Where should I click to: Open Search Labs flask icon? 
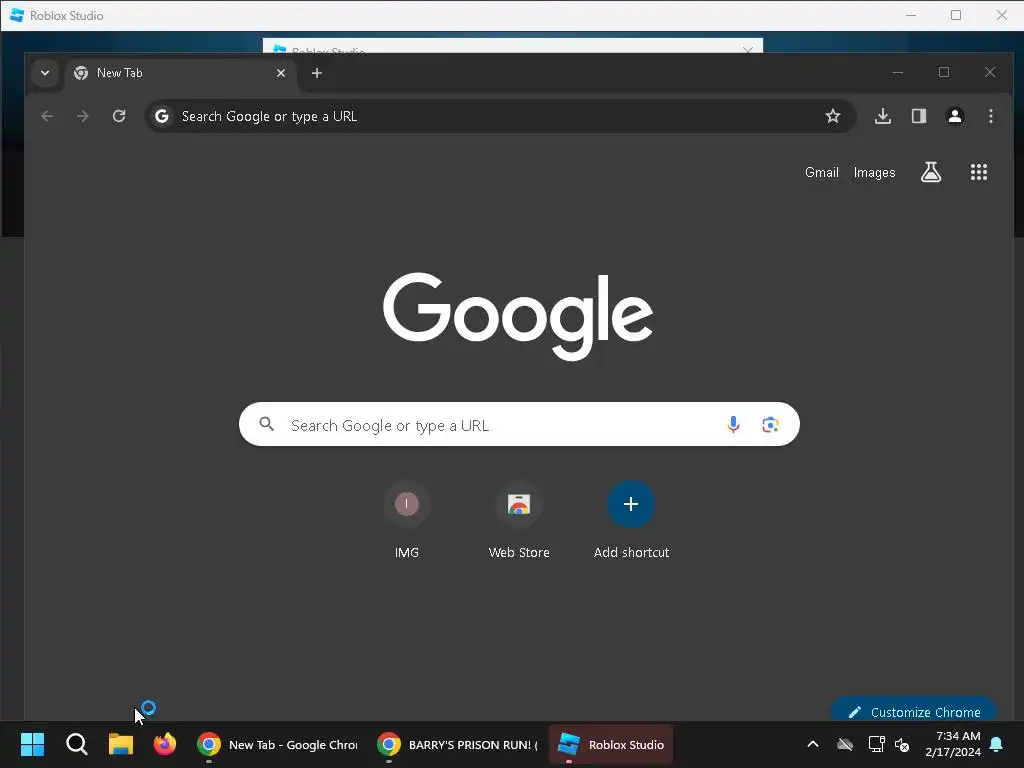tap(931, 172)
